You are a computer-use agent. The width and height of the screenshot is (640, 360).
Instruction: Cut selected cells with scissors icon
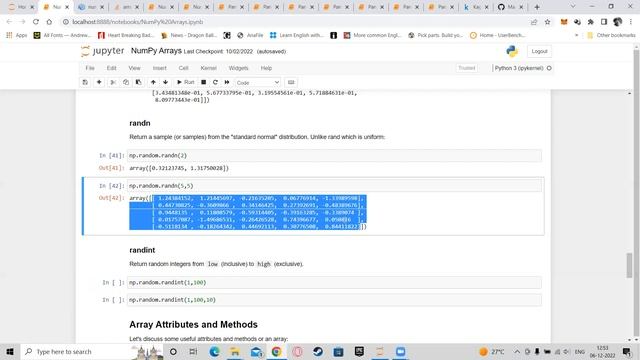pos(113,82)
